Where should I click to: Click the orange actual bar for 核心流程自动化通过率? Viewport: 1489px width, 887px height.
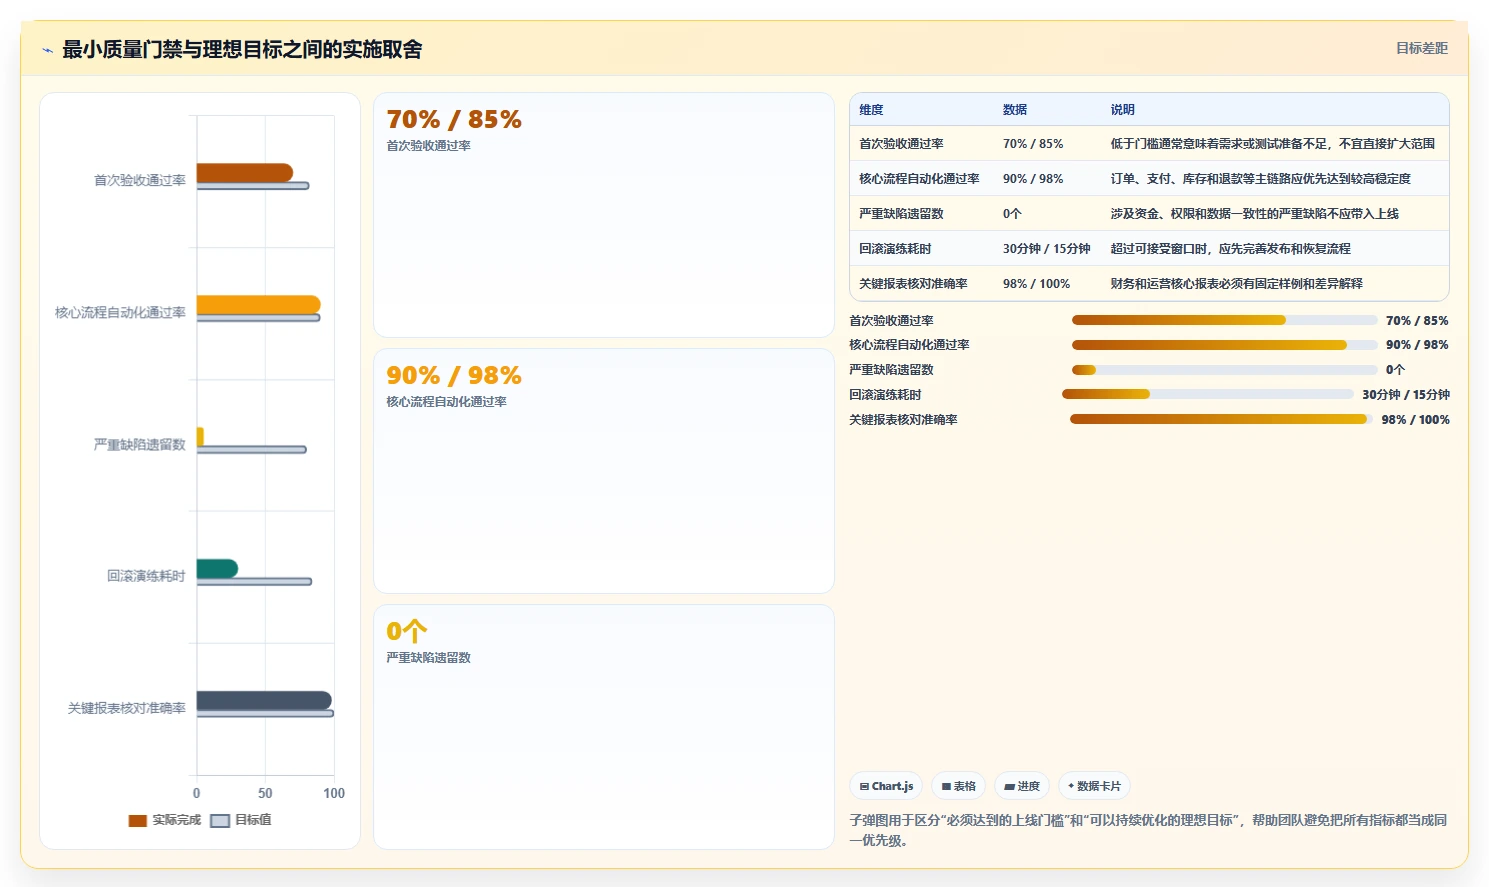258,305
